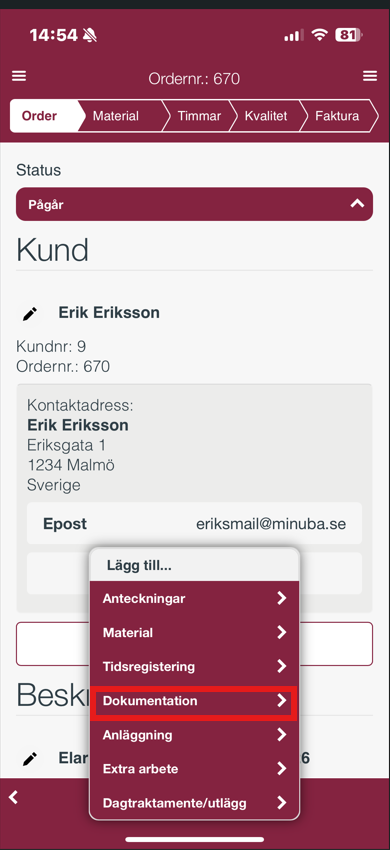Viewport: 390px width, 850px height.
Task: Open the right hamburger menu icon
Action: [x=370, y=76]
